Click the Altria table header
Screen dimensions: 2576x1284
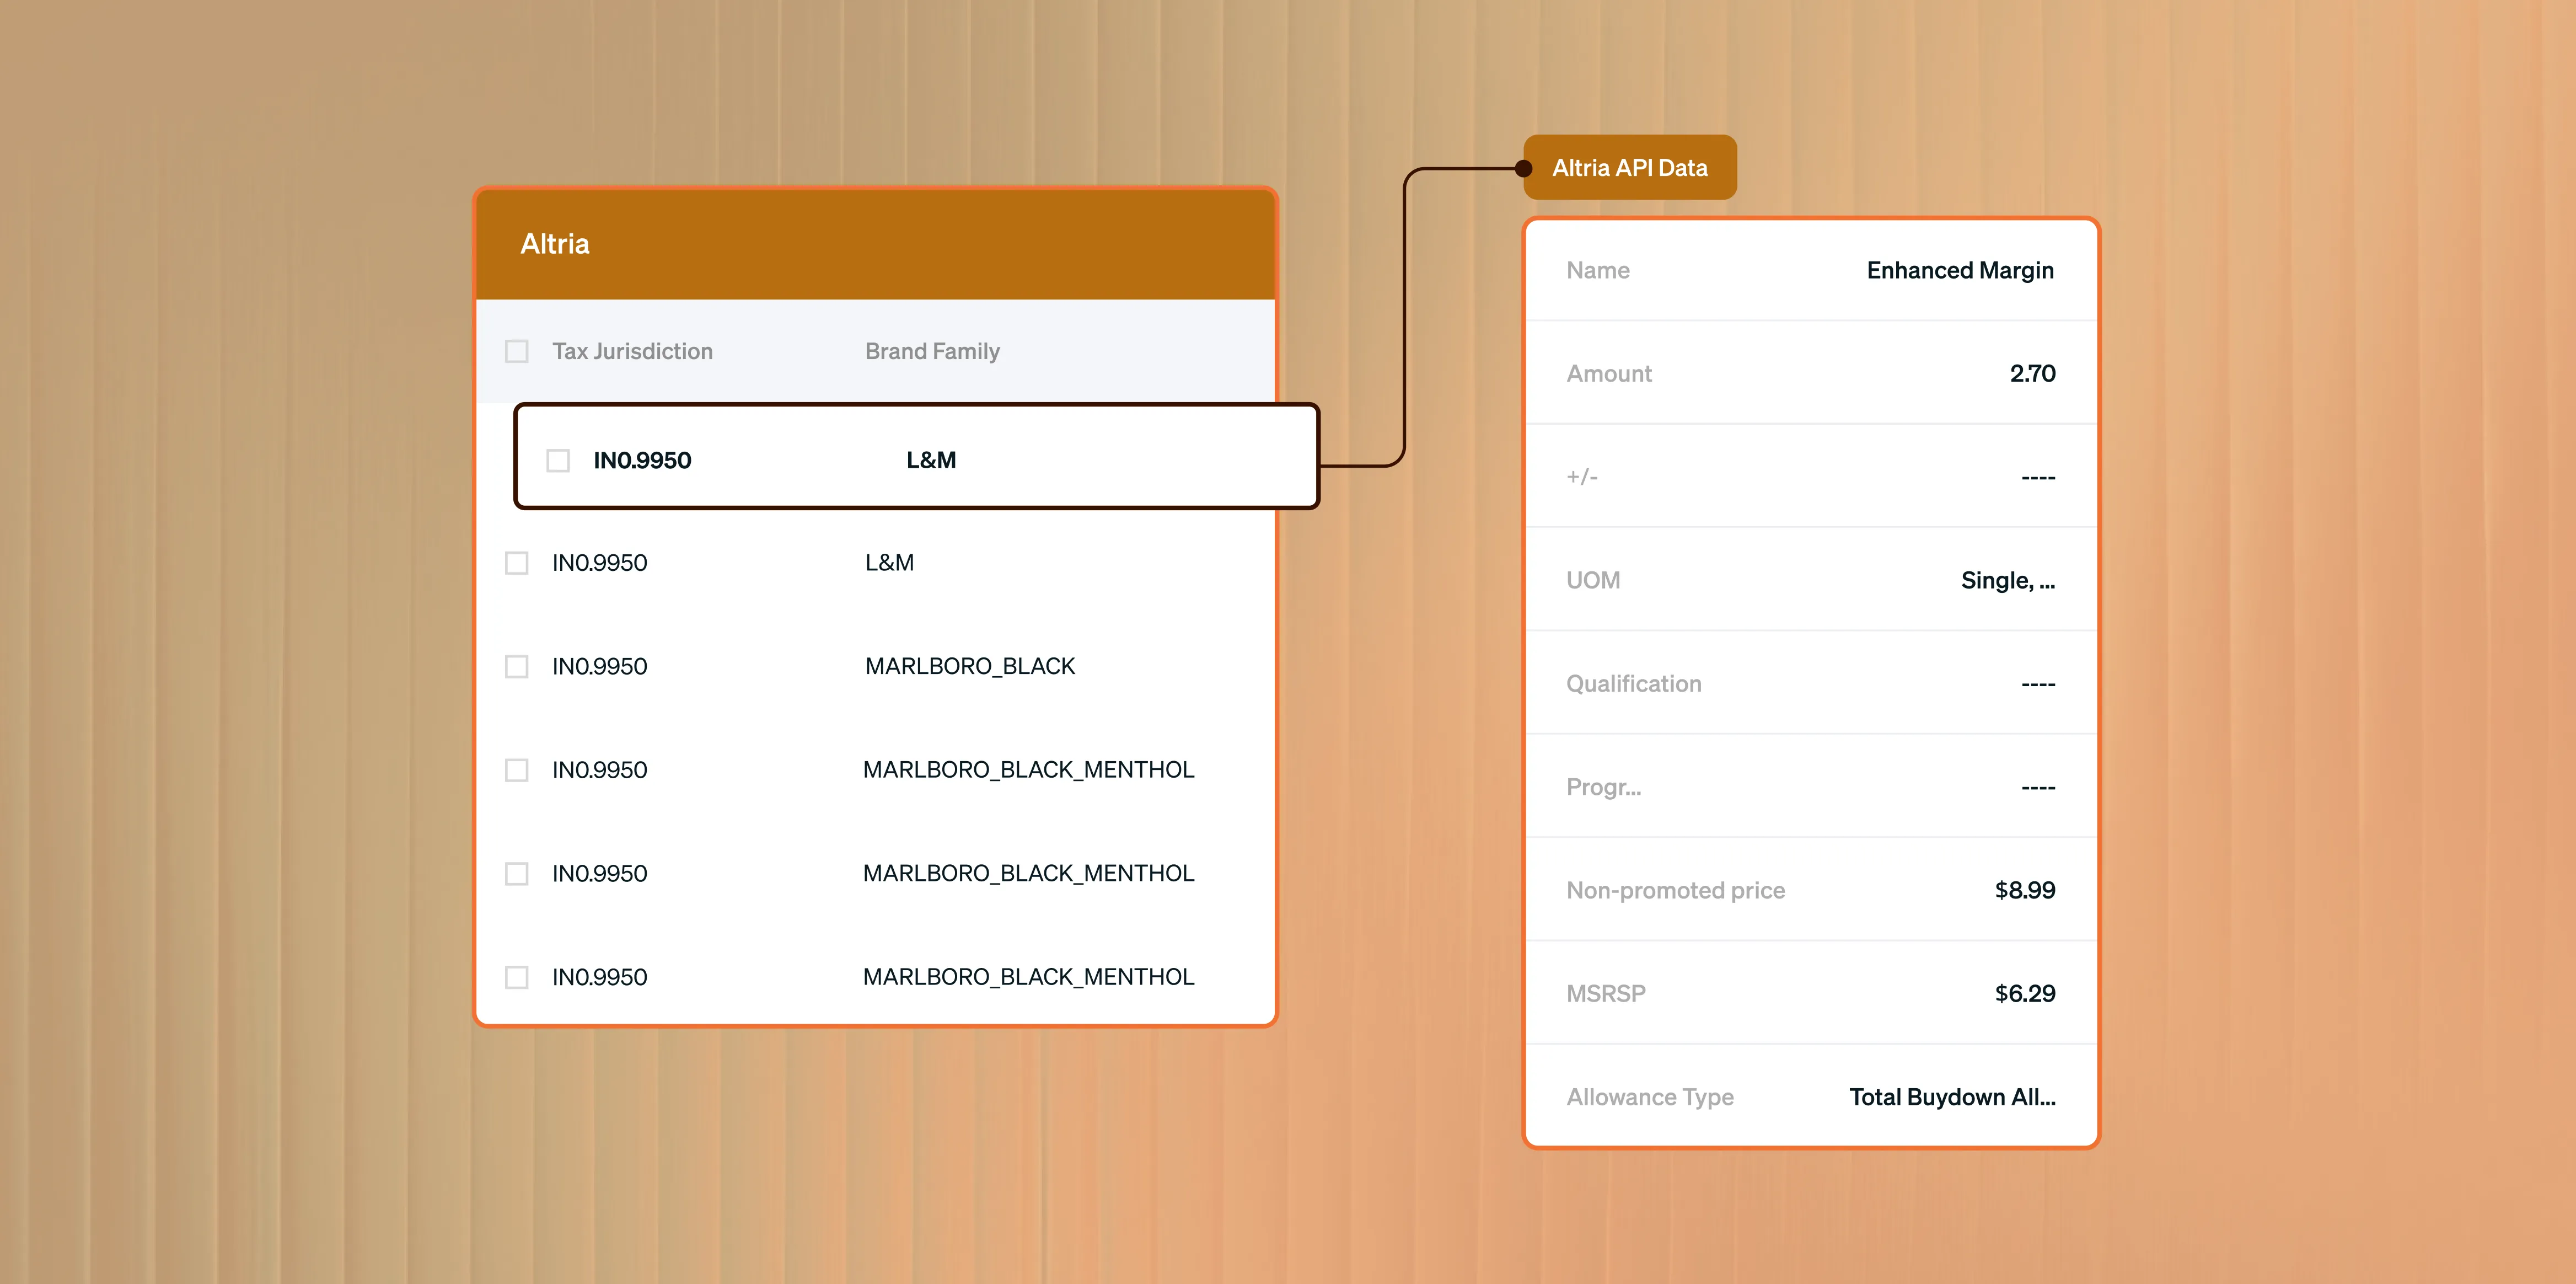pos(555,244)
